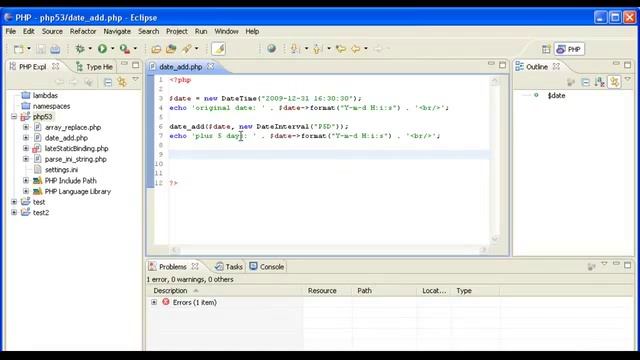Open the Debug dropdown arrow
This screenshot has width=640, height=360.
click(90, 49)
